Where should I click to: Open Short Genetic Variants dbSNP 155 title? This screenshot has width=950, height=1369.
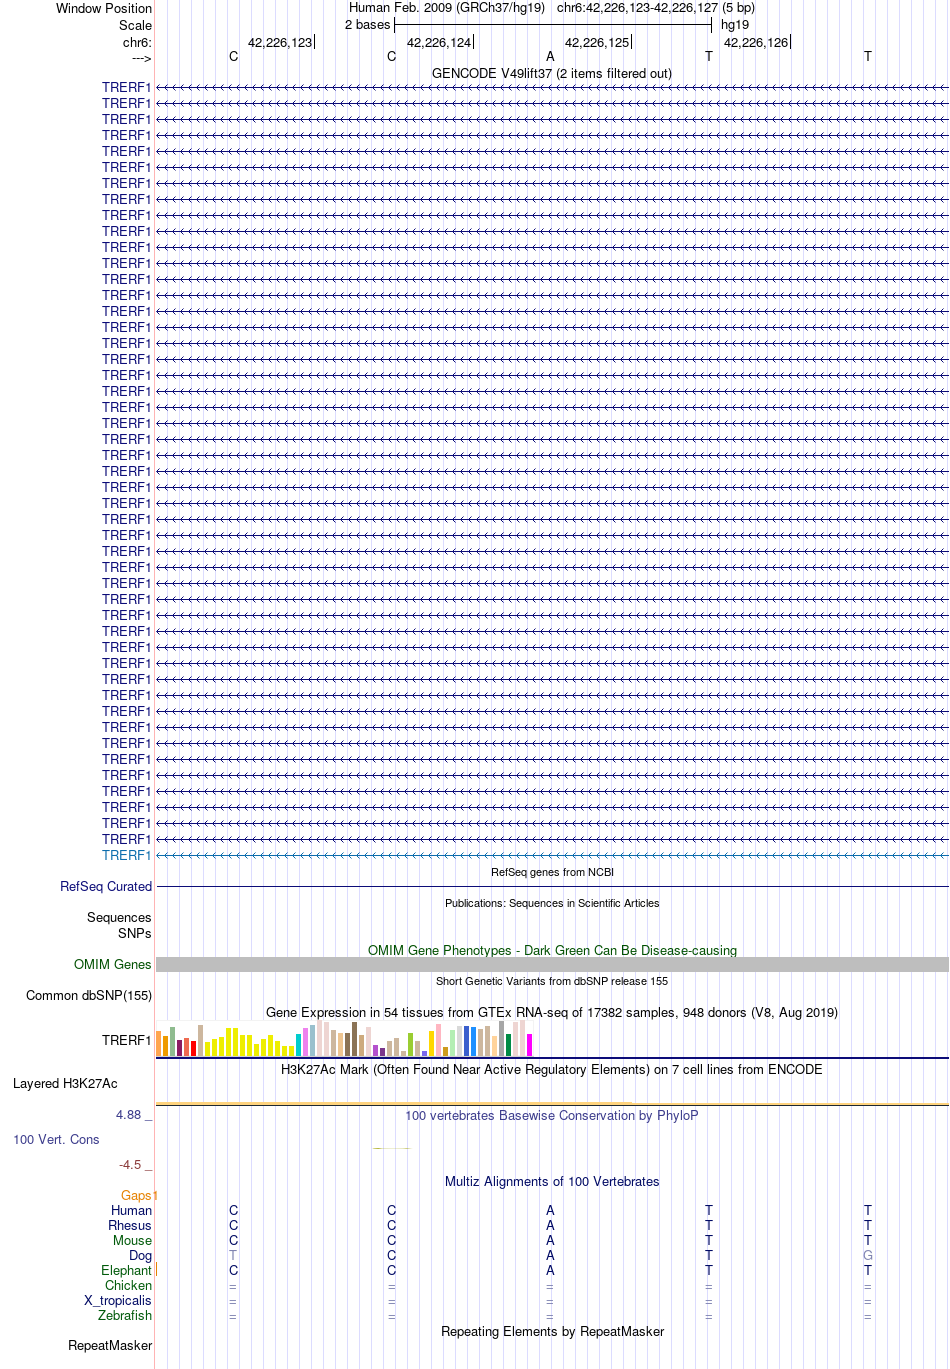pyautogui.click(x=552, y=981)
